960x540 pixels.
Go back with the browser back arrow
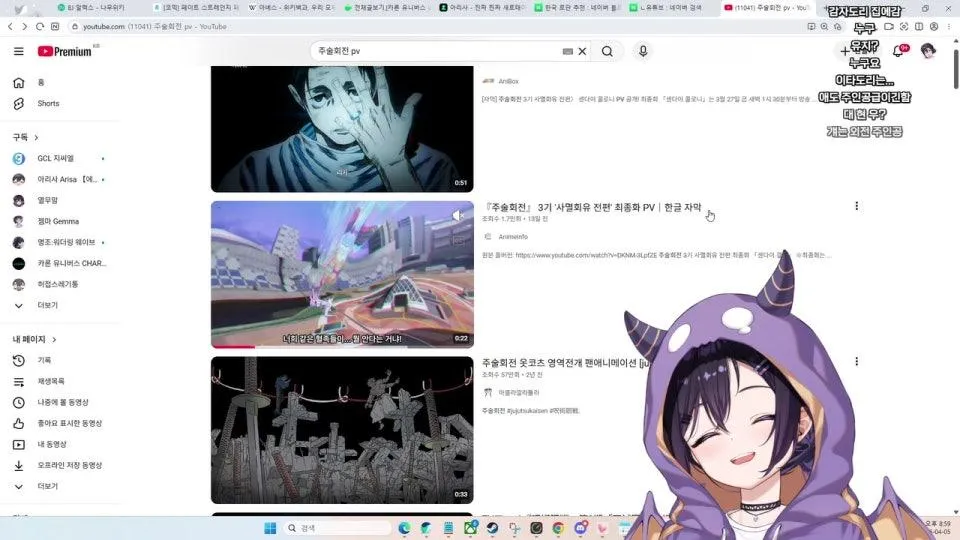(x=10, y=26)
